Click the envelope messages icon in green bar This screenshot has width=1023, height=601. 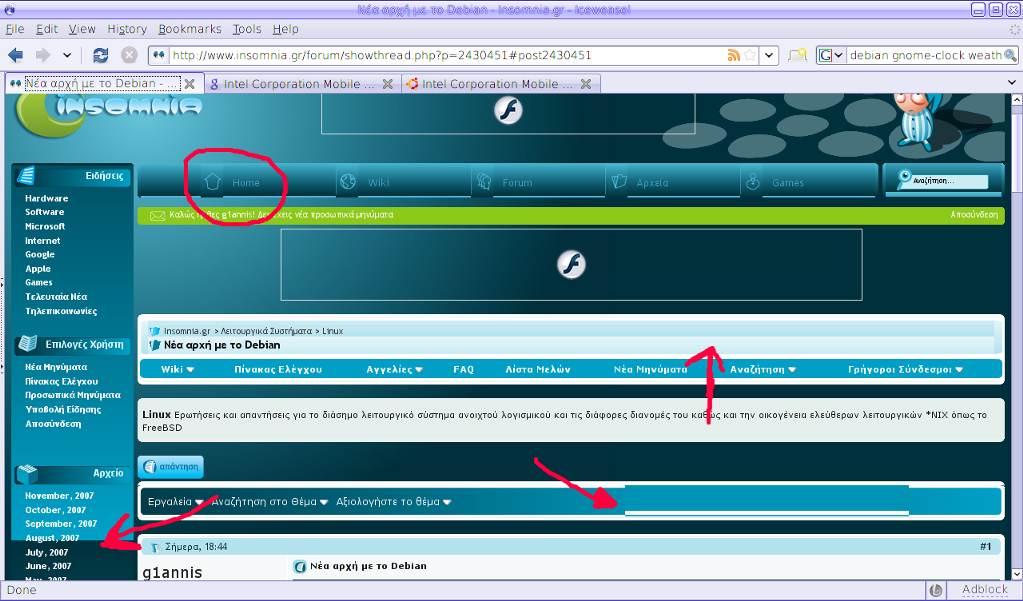click(x=157, y=215)
